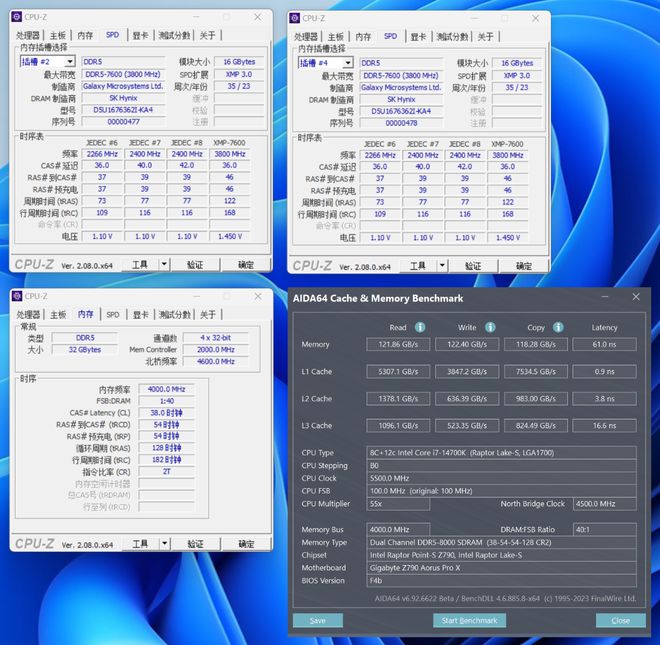Close the AIDA64 benchmark window with X
The image size is (660, 645).
click(636, 297)
